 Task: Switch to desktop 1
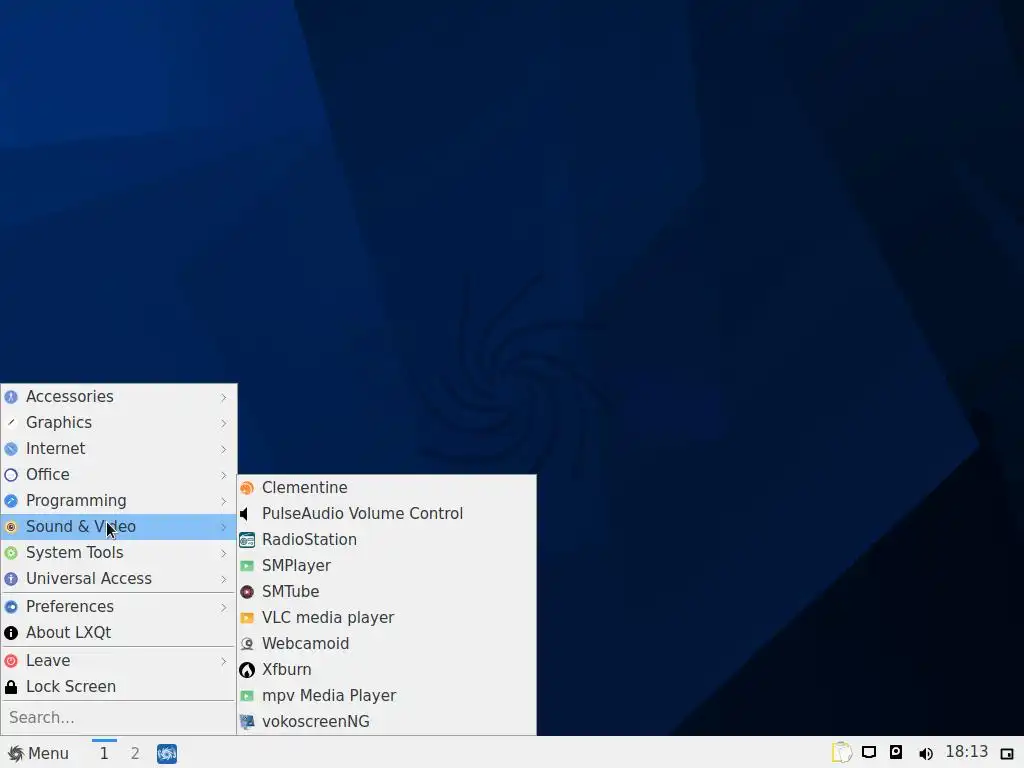pyautogui.click(x=104, y=754)
